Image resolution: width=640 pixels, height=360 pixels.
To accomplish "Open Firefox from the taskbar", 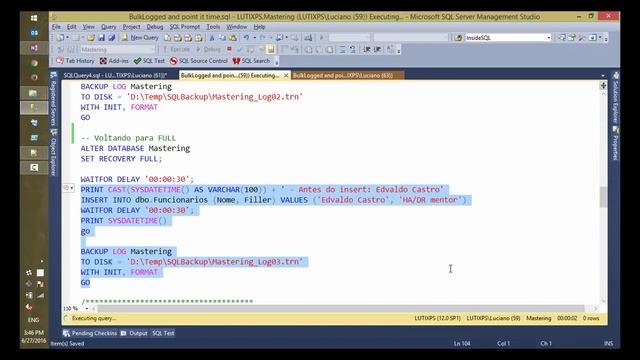I will 34,78.
